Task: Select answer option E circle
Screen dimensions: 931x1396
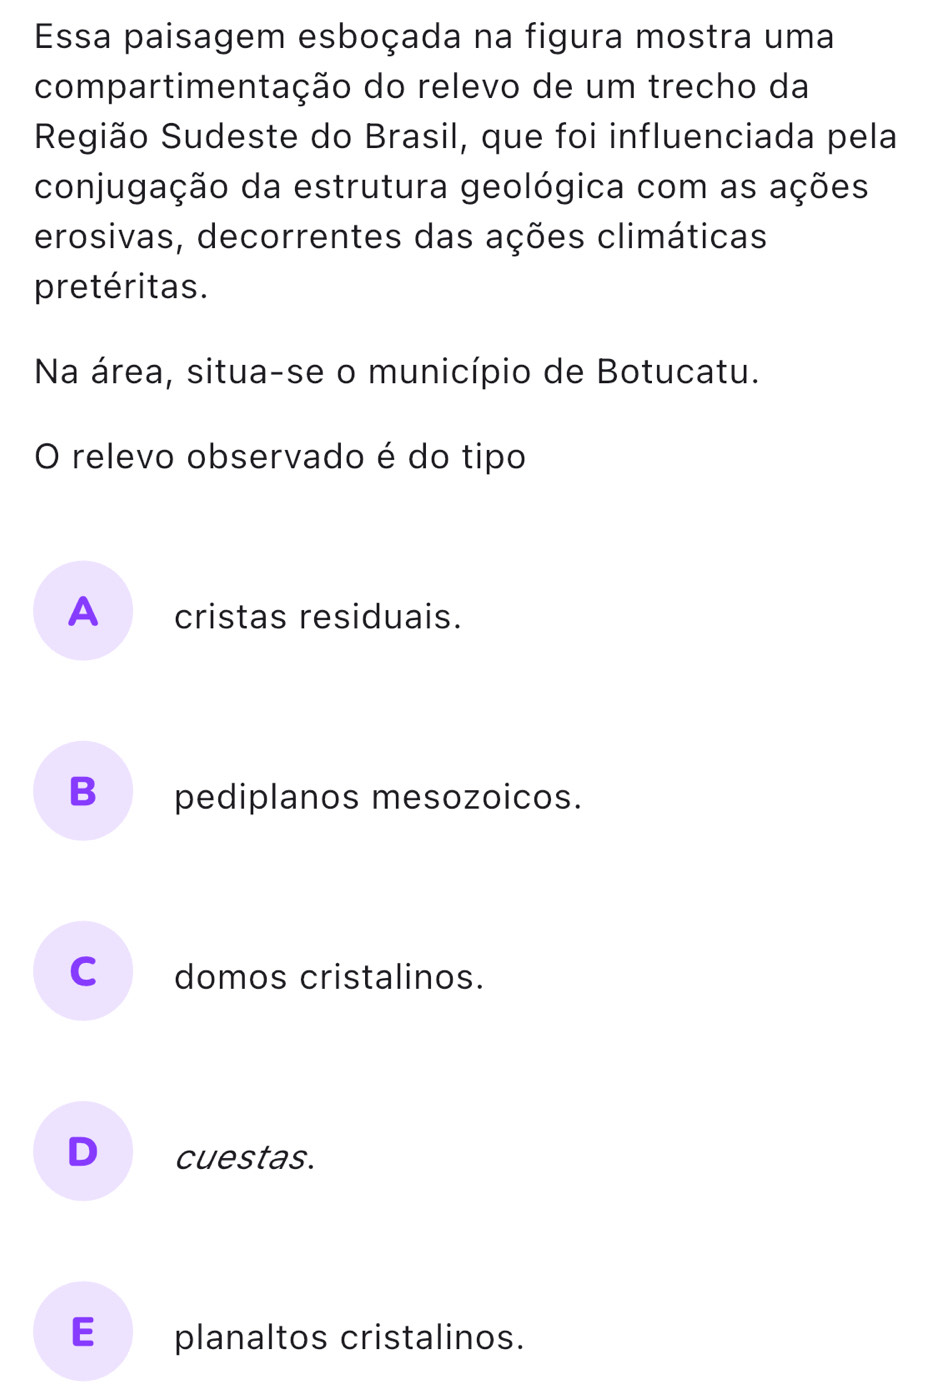Action: (83, 1331)
